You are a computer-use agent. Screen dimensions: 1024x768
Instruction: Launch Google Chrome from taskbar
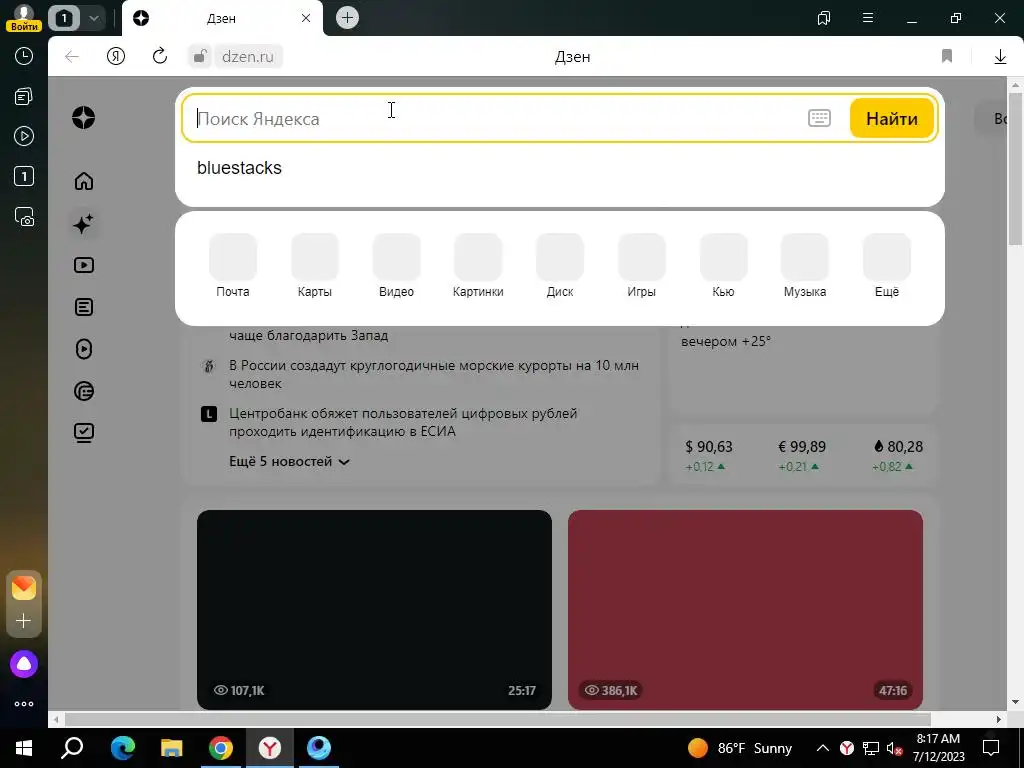[x=221, y=748]
